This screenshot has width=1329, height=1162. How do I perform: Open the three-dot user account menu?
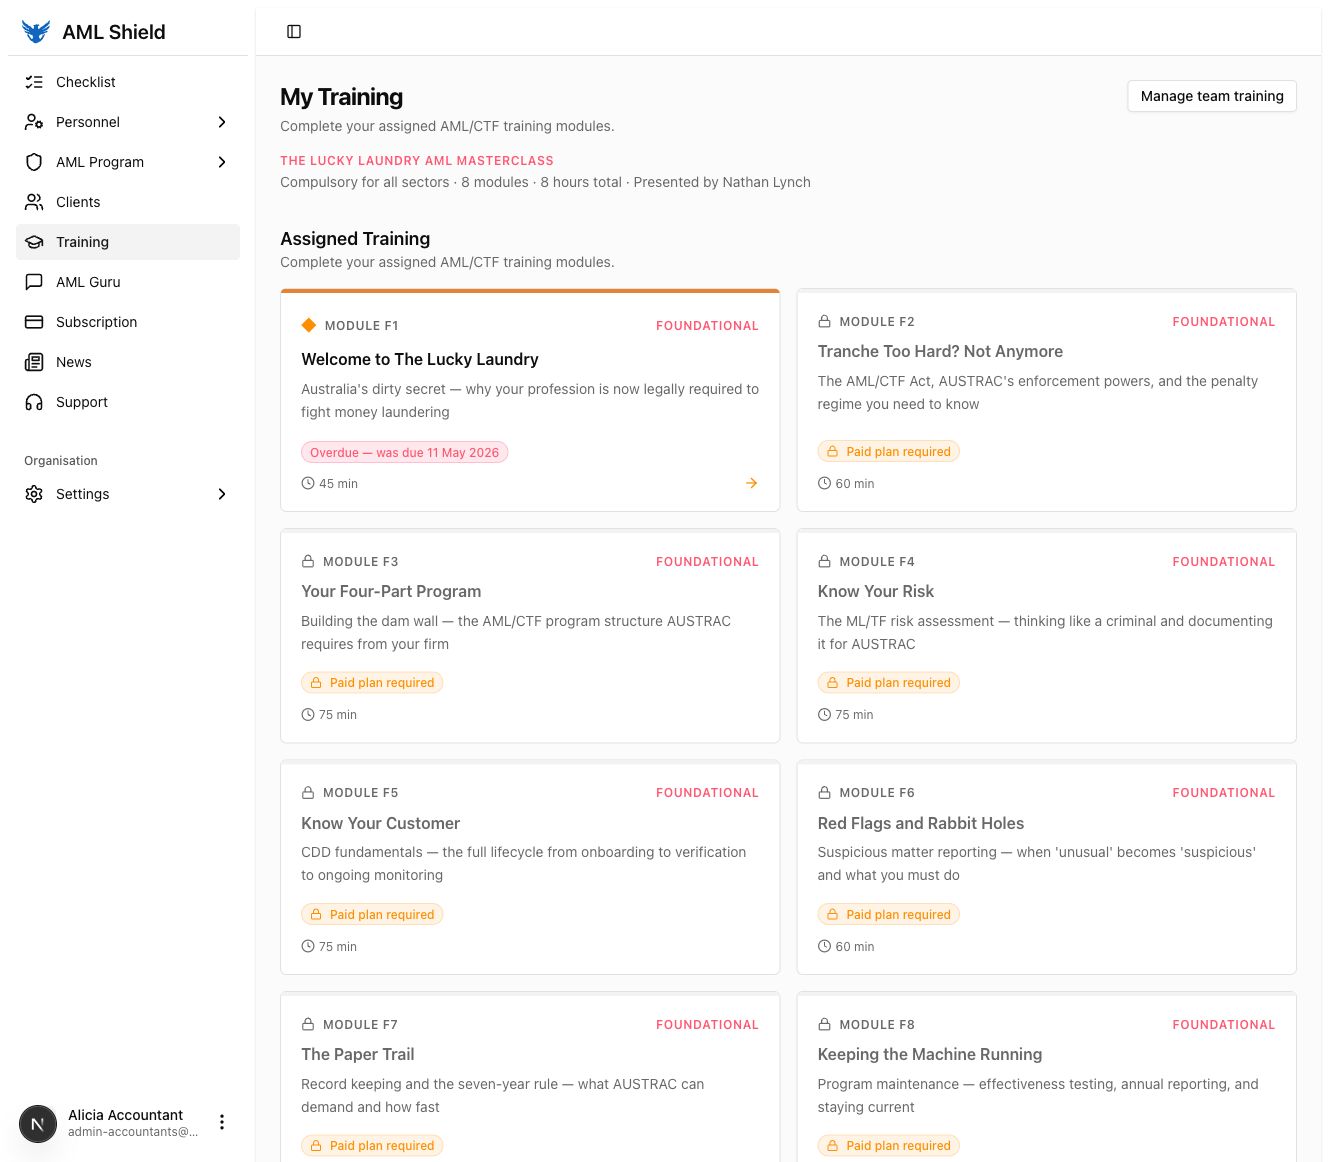tap(222, 1122)
